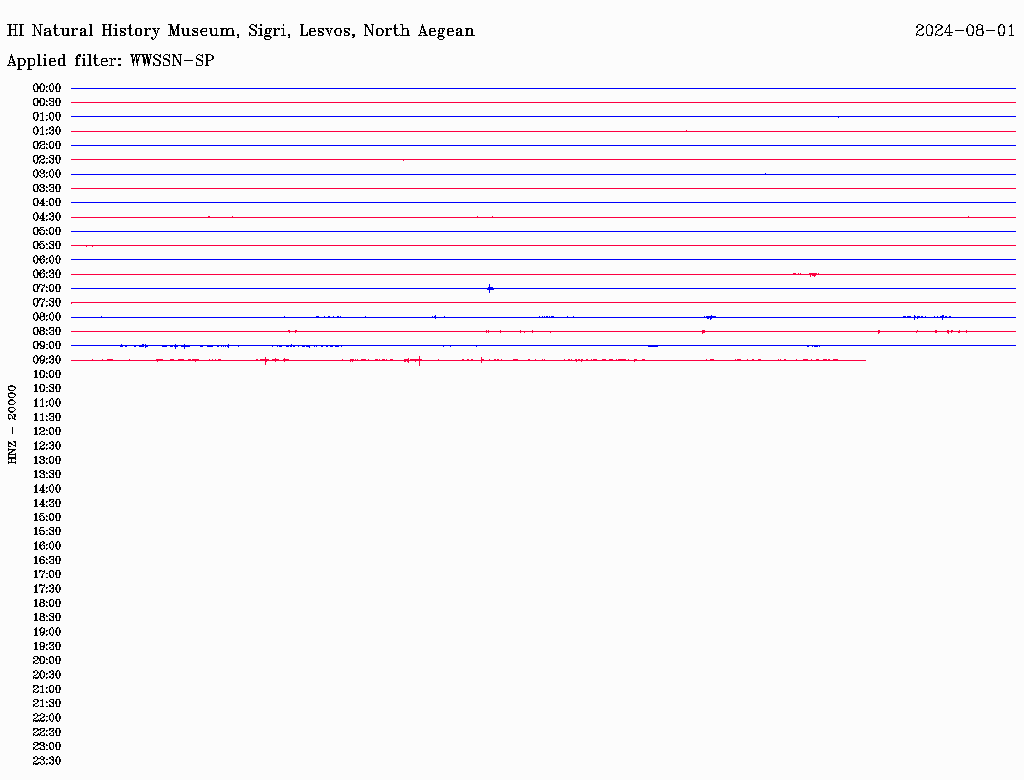Screen dimensions: 1024x780
Task: Click the 18:30 time label
Action: 47,617
